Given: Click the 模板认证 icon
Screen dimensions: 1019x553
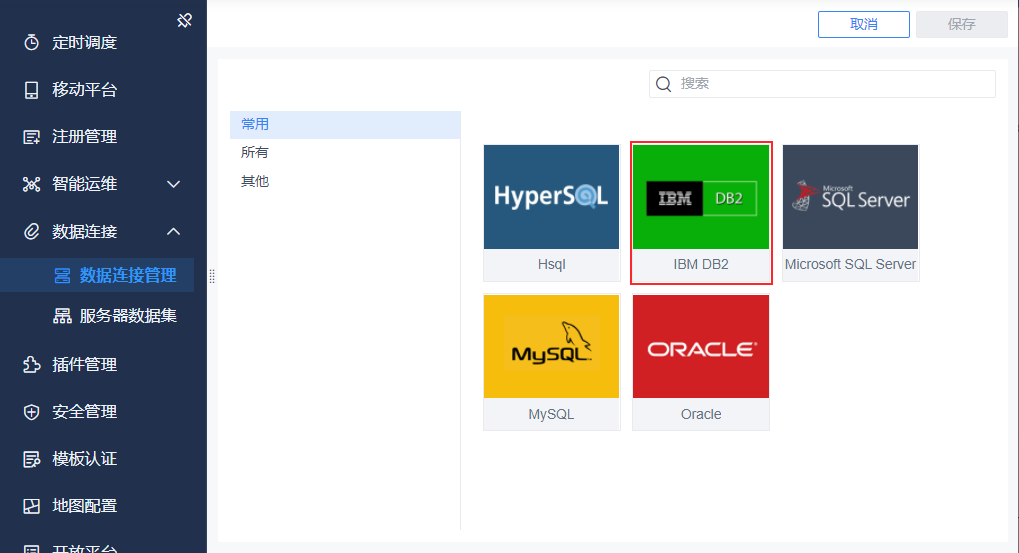Looking at the screenshot, I should pos(31,459).
